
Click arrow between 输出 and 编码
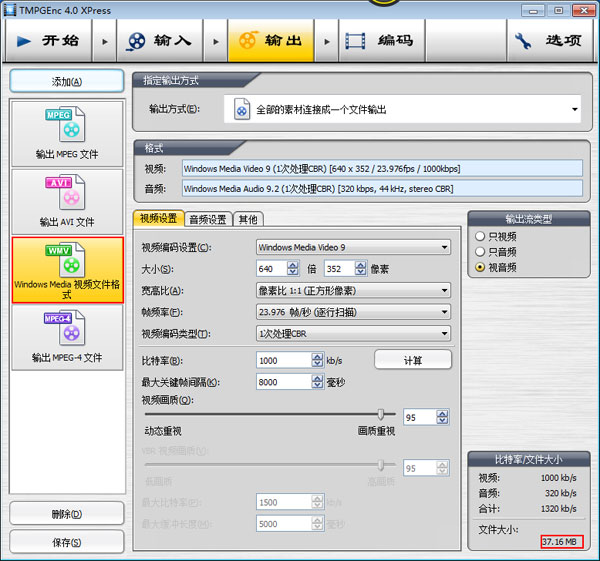tap(326, 41)
